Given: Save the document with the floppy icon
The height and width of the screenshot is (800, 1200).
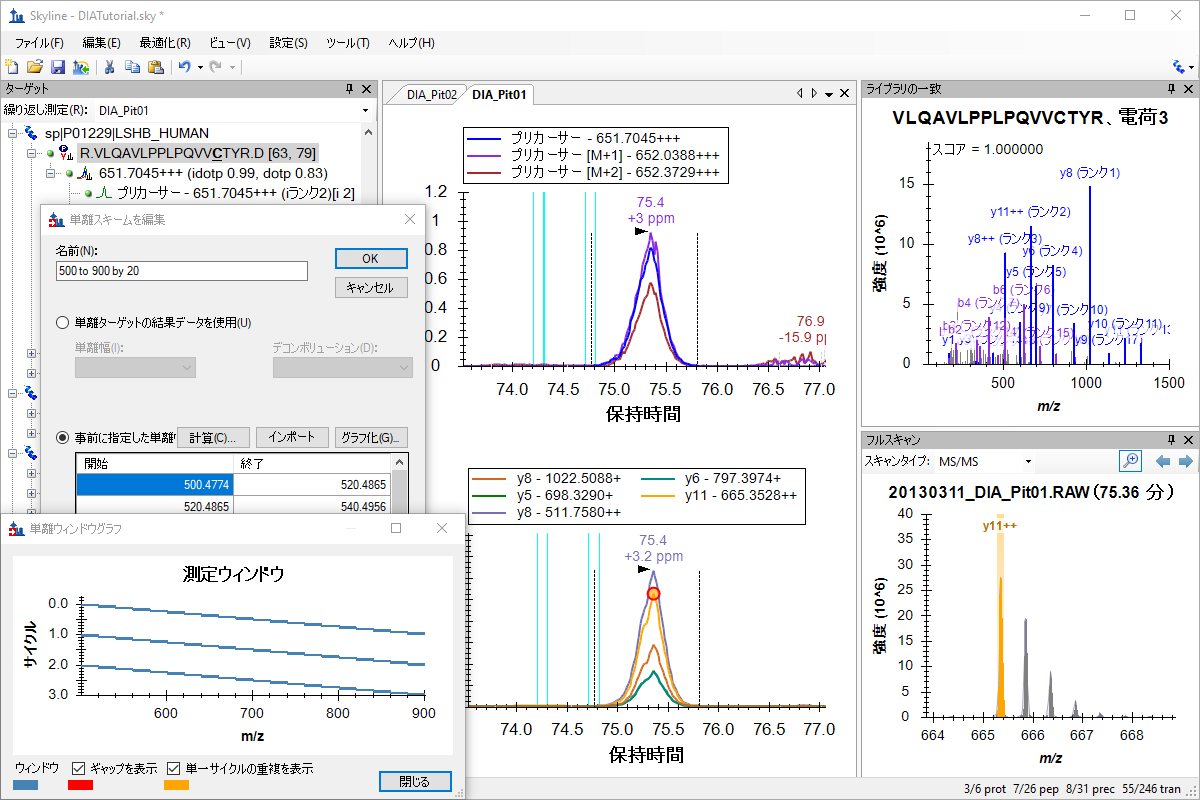Looking at the screenshot, I should [x=58, y=67].
